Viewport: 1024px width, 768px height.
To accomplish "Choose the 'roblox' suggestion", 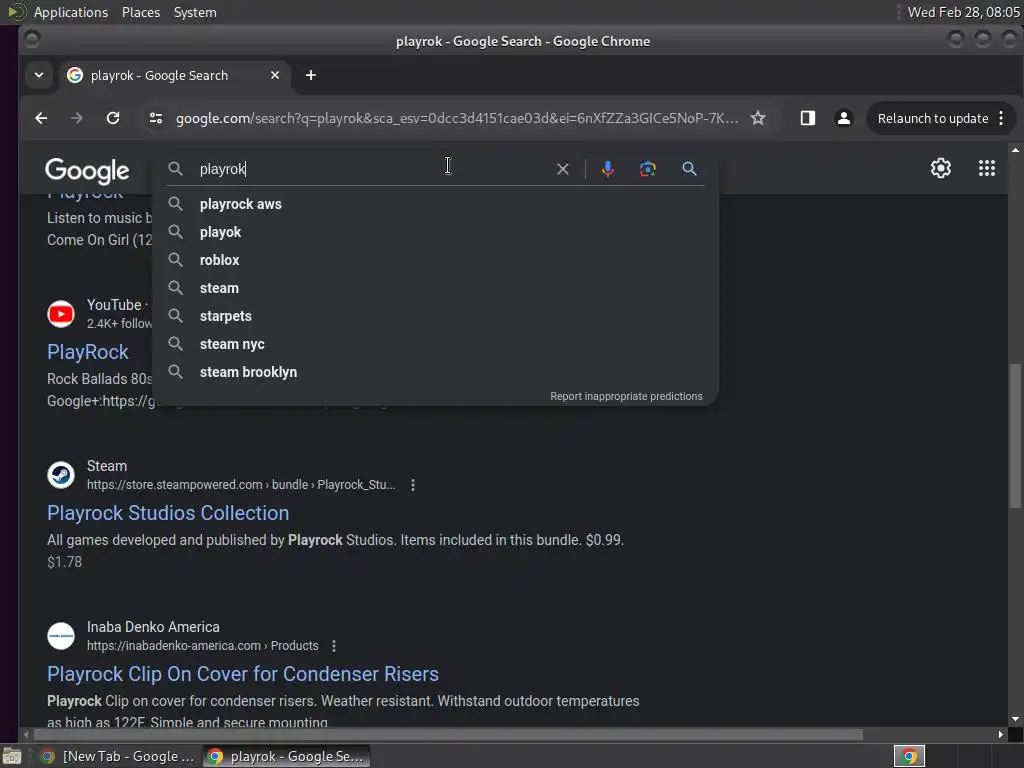I will coord(436,260).
